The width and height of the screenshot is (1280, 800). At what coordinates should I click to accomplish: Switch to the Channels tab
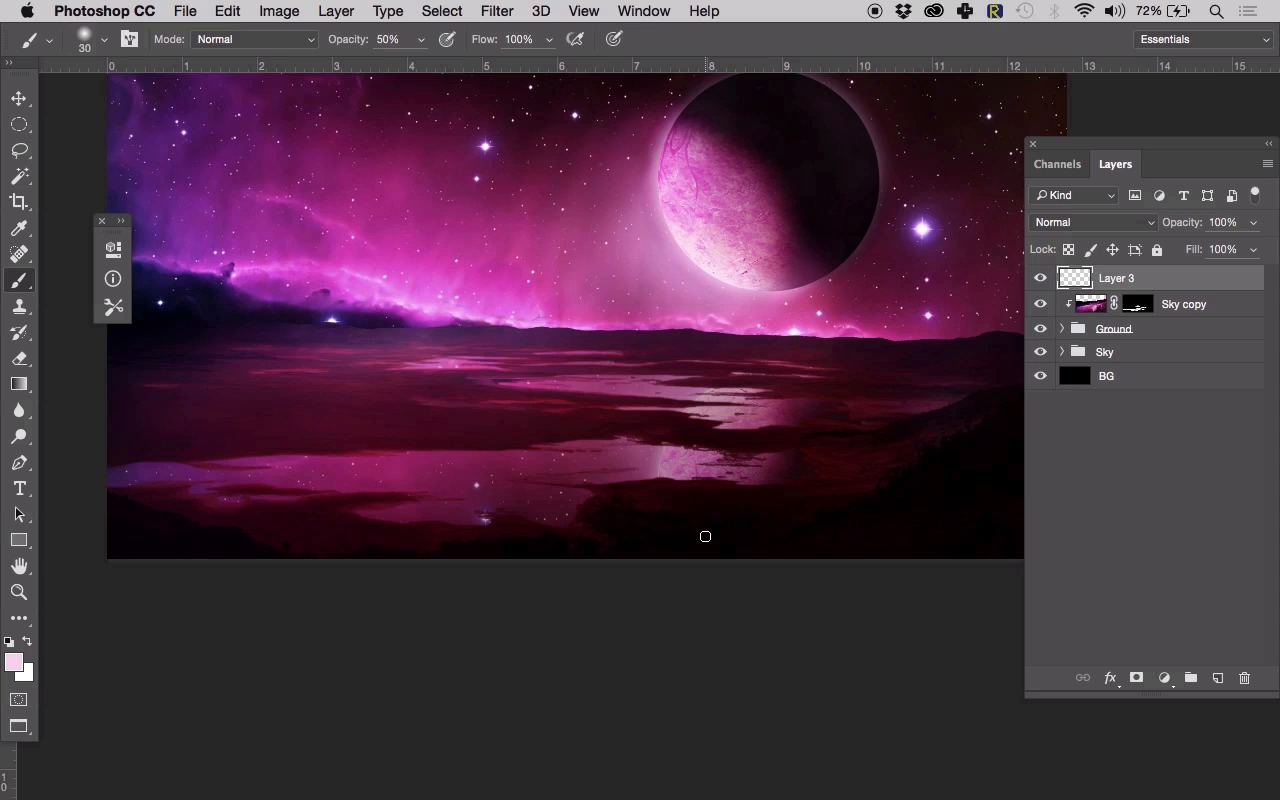pos(1057,164)
